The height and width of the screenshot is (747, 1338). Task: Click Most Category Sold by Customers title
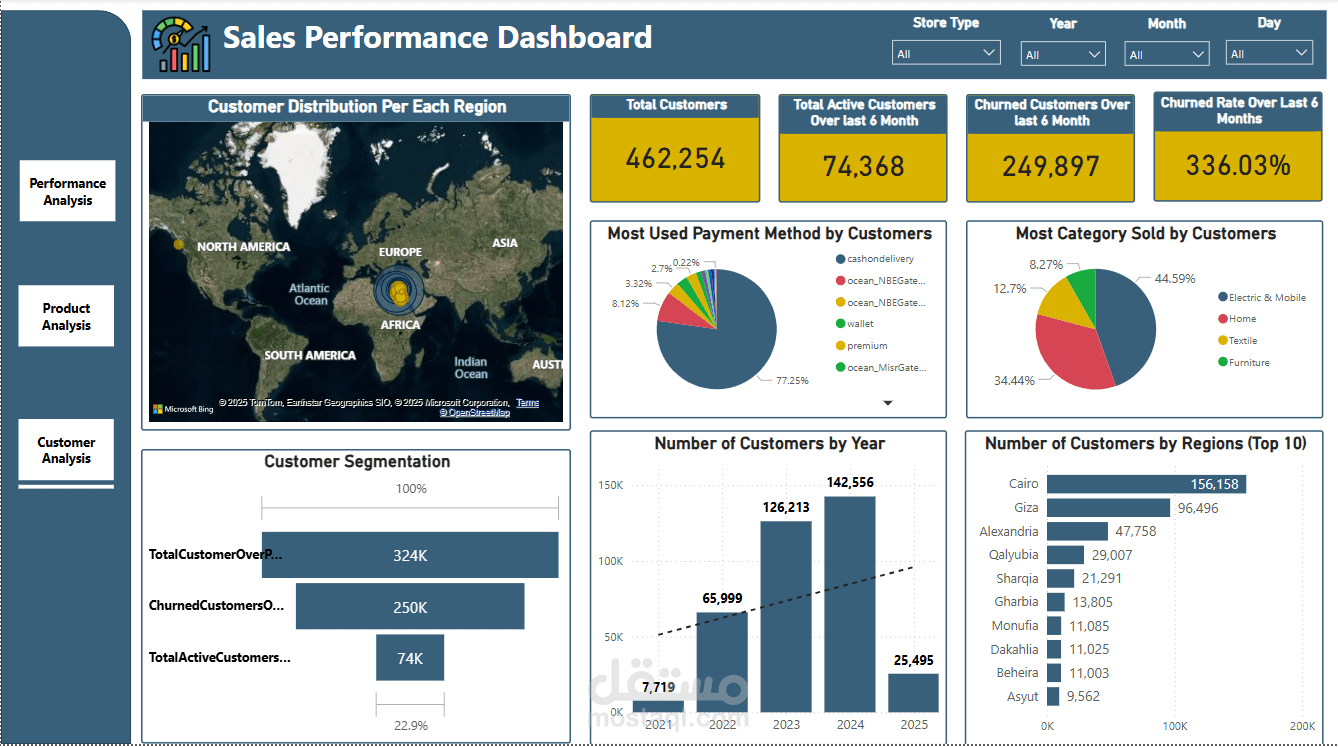(1146, 234)
